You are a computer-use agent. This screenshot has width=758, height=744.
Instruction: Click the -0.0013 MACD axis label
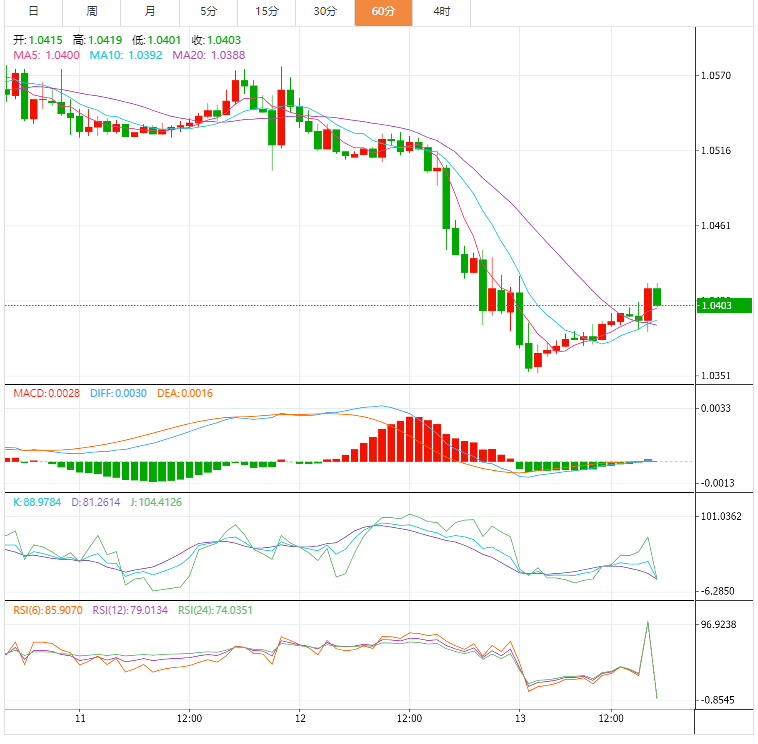pos(716,483)
